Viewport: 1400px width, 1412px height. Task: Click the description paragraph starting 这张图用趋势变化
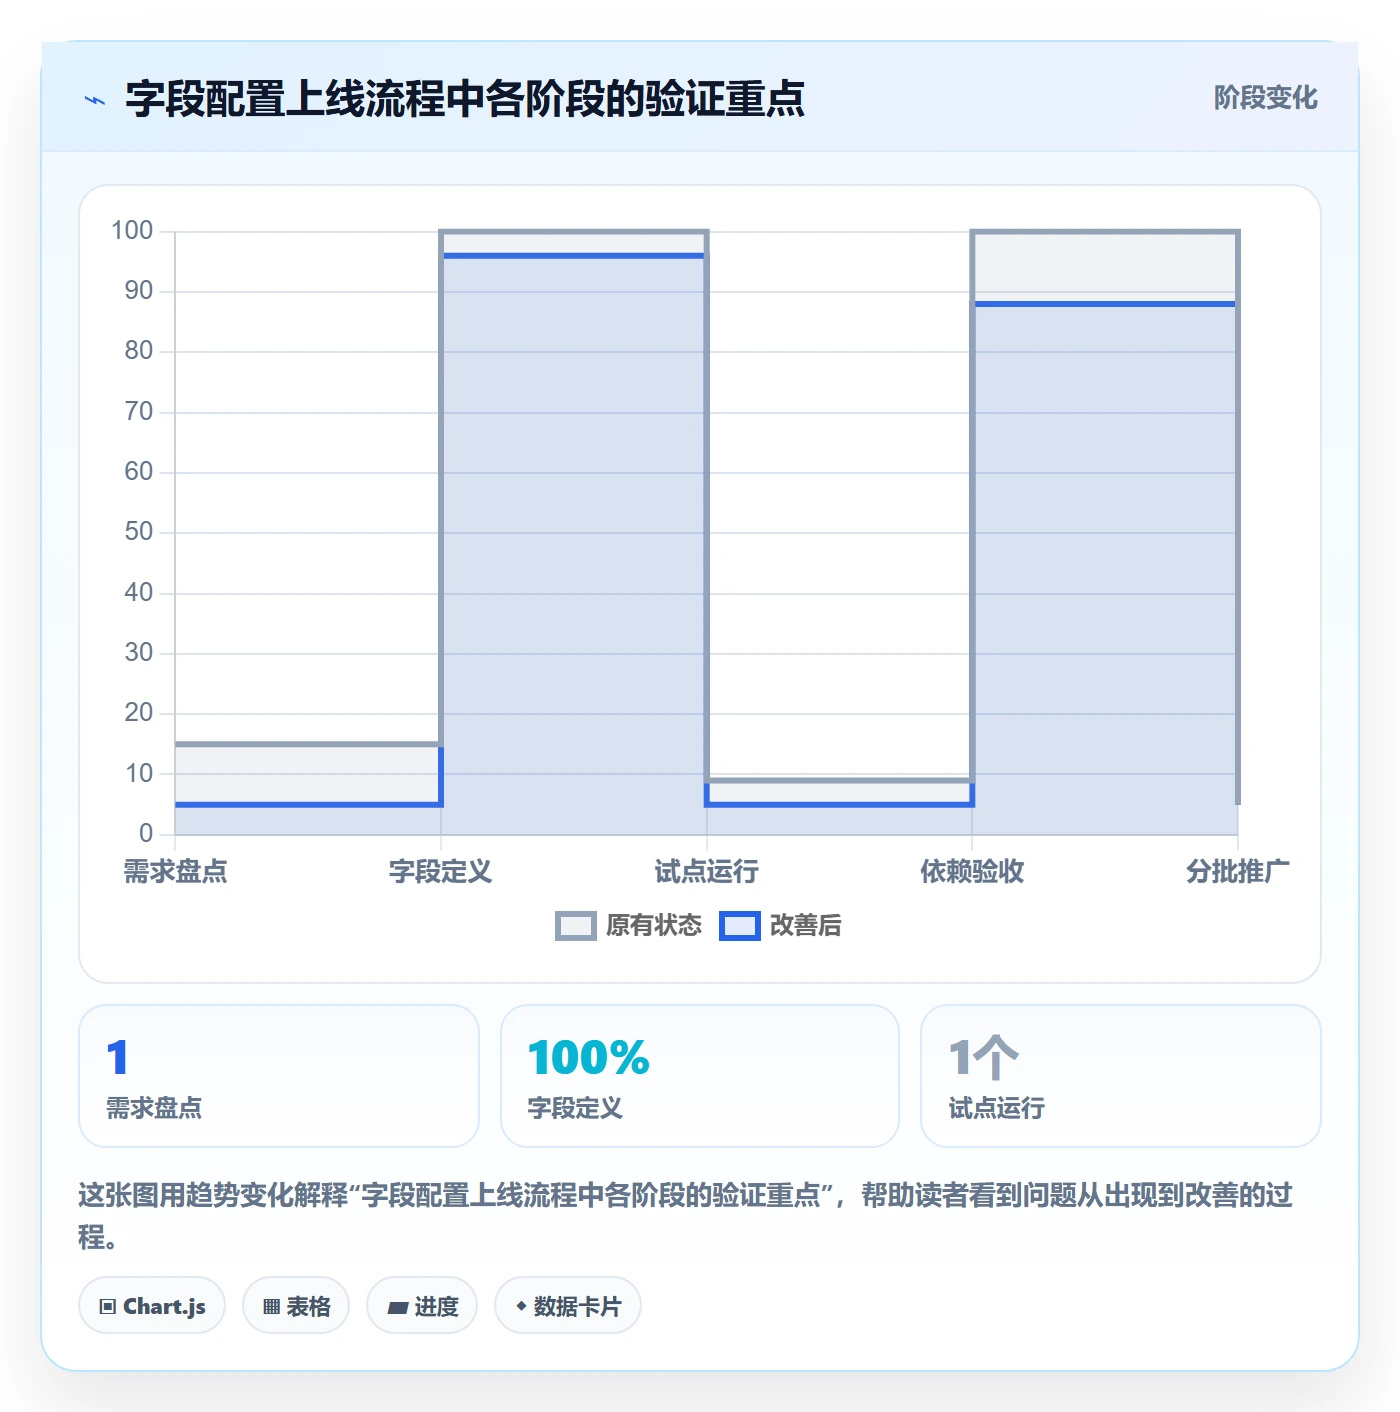[685, 1216]
